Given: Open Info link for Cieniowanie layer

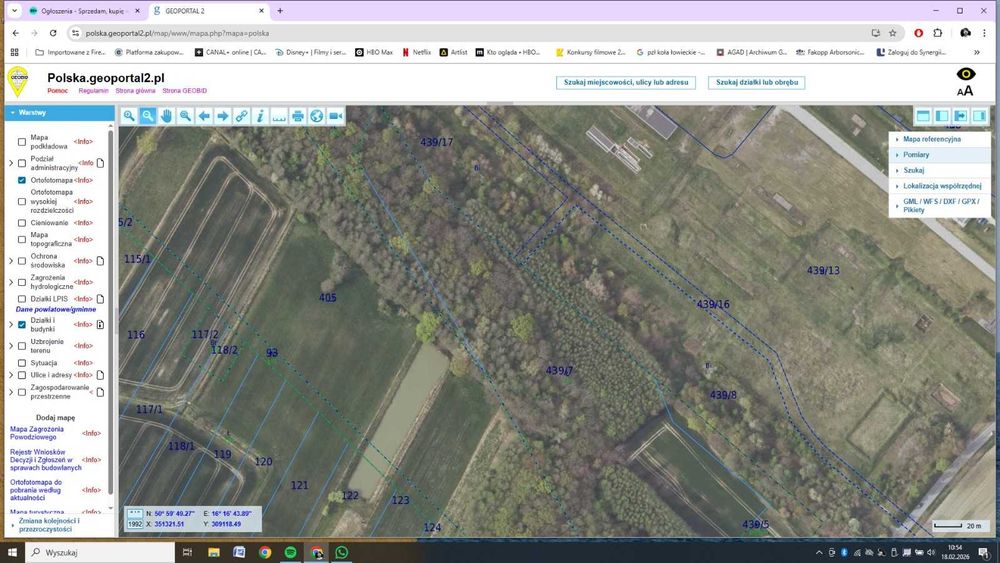Looking at the screenshot, I should point(83,223).
